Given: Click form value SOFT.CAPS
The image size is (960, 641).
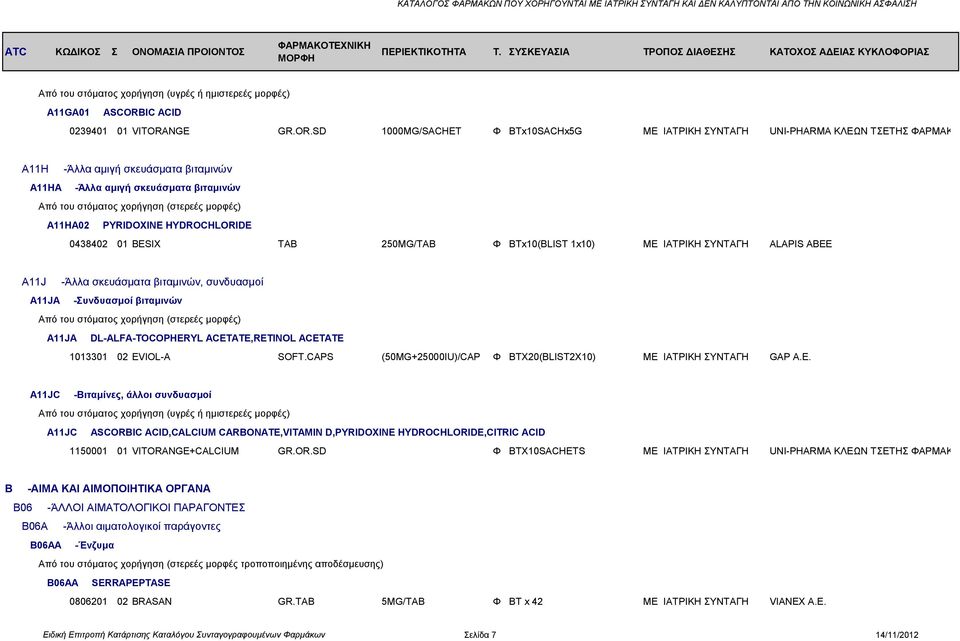Looking at the screenshot, I should pyautogui.click(x=306, y=357).
